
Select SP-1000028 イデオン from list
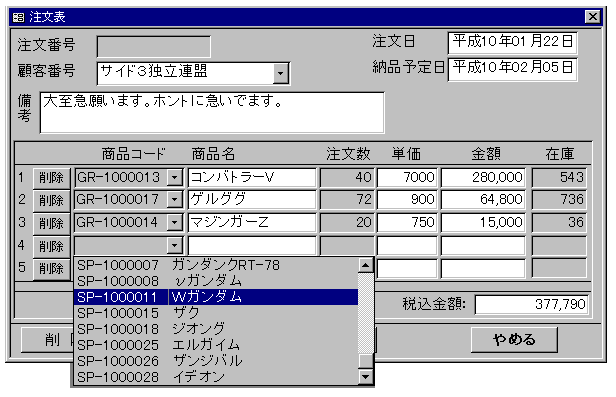click(216, 377)
